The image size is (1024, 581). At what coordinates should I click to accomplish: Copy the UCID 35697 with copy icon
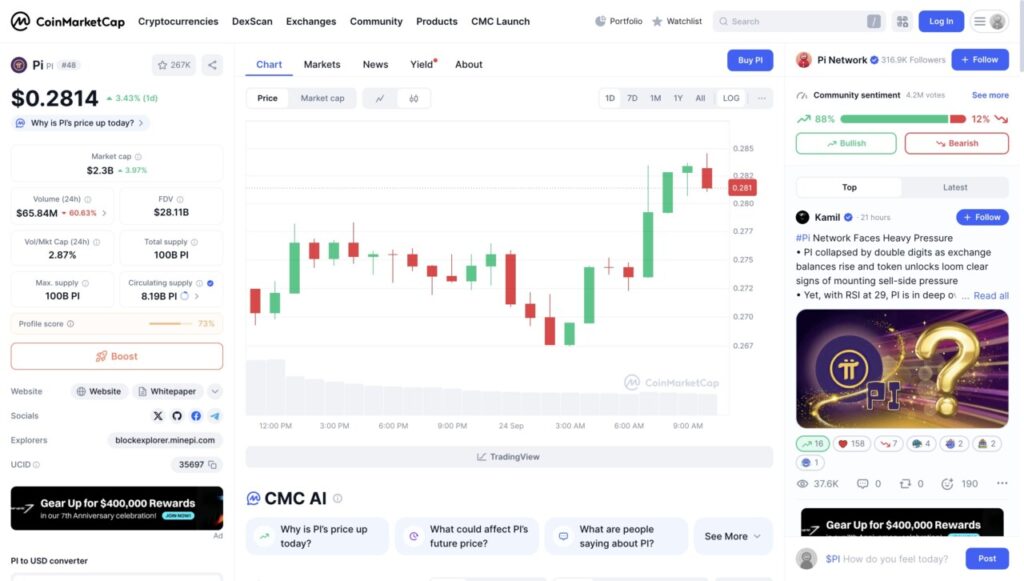213,465
